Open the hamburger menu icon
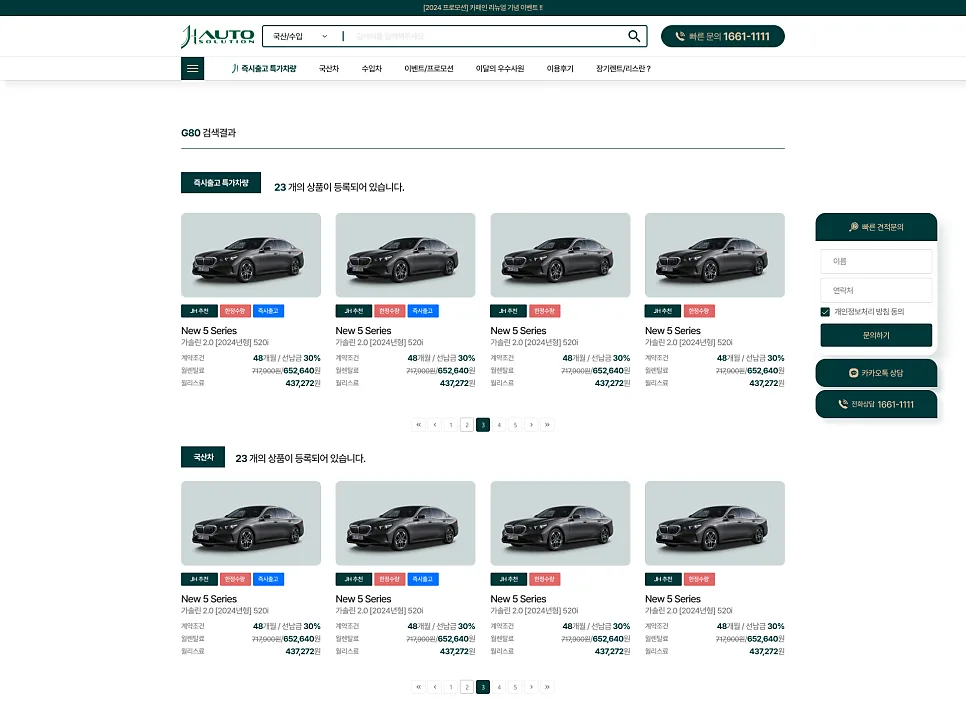966x705 pixels. [x=192, y=68]
